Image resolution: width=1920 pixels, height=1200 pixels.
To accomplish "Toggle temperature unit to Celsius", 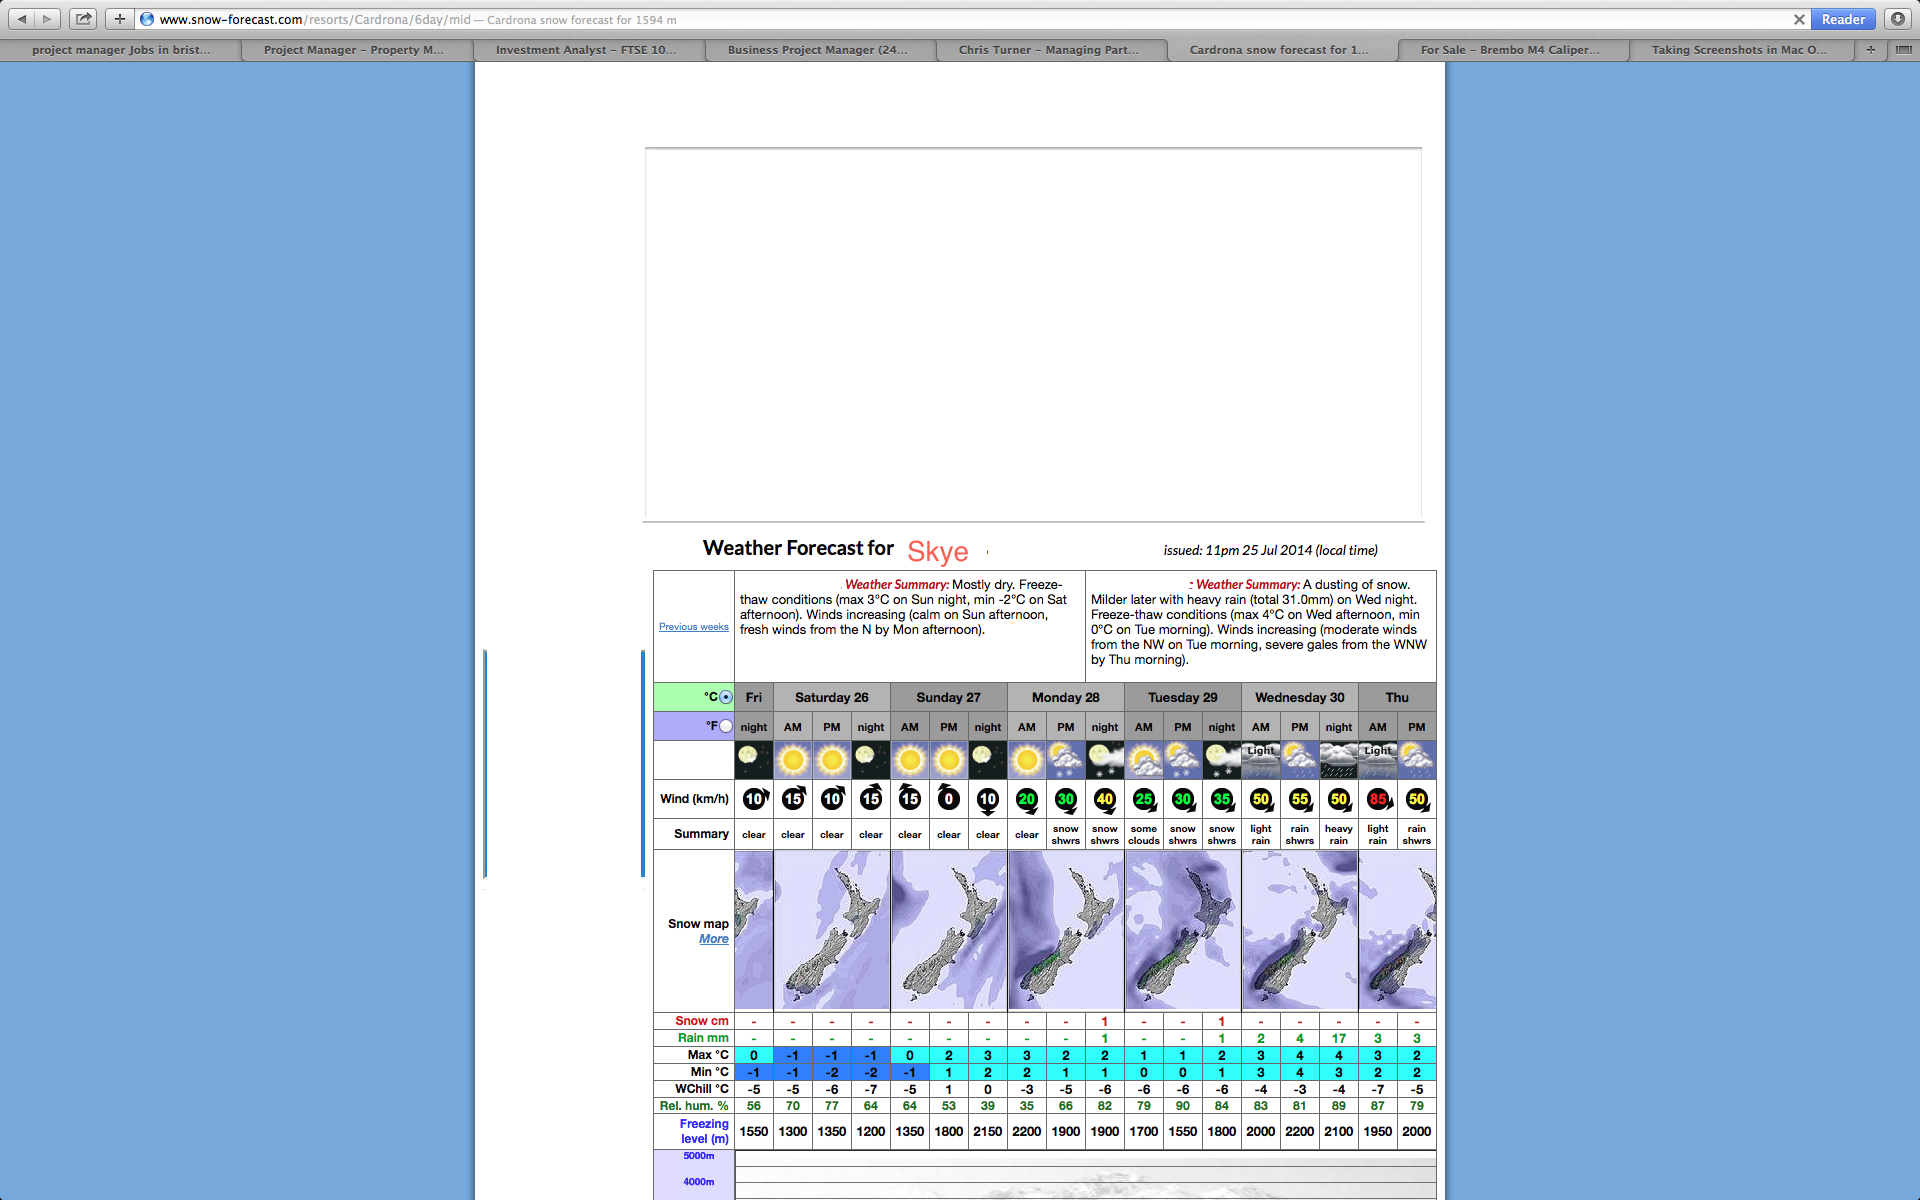I will [723, 697].
